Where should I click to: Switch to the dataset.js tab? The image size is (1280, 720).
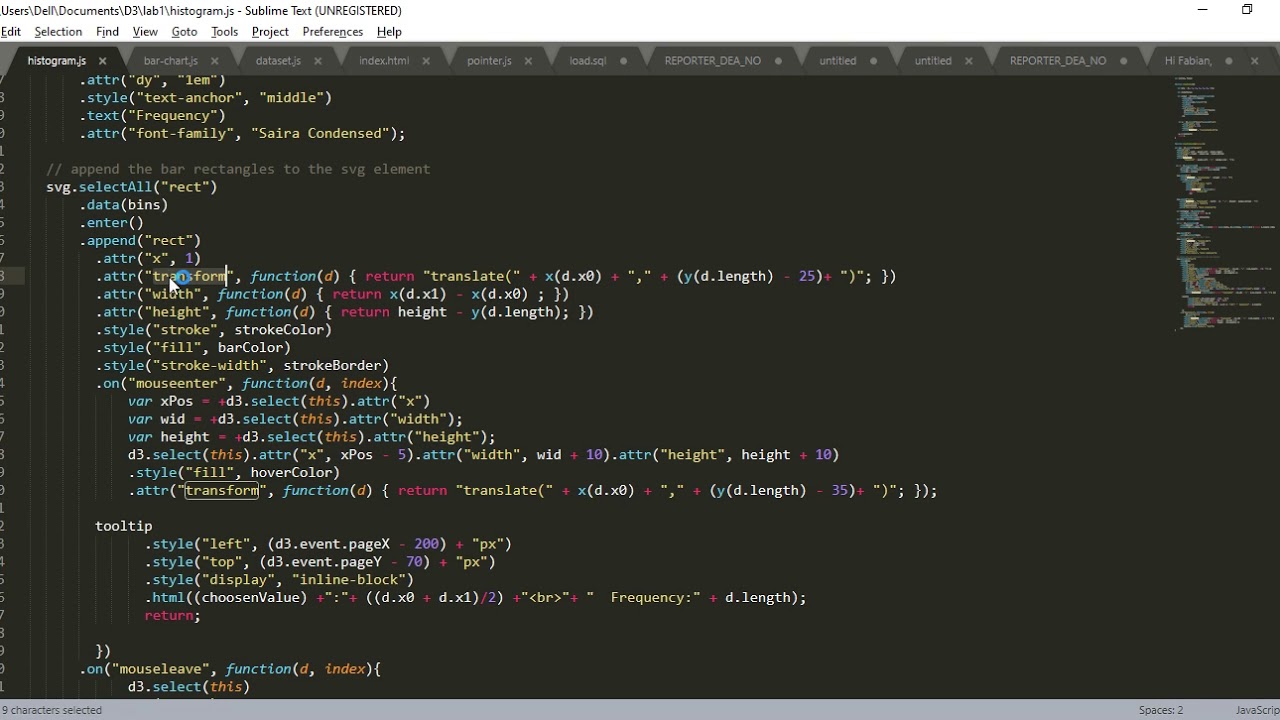pyautogui.click(x=278, y=61)
